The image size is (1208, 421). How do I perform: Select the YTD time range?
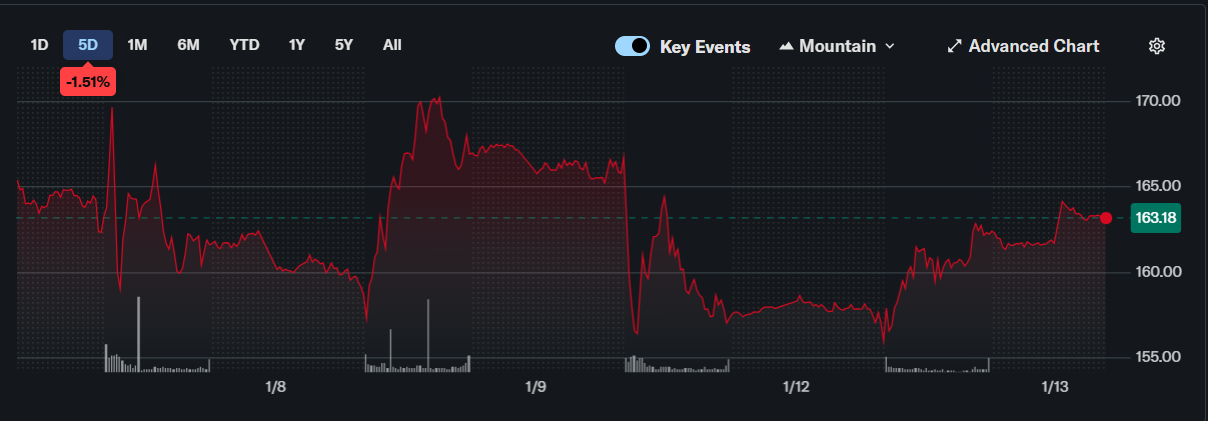pos(244,45)
